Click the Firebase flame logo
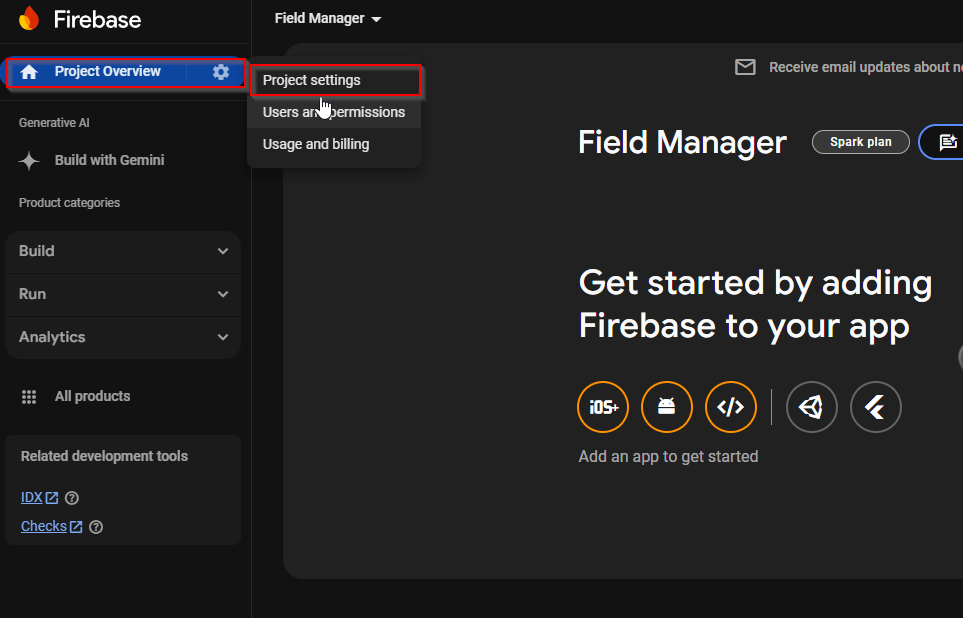Screen dimensions: 963x618 coord(29,18)
